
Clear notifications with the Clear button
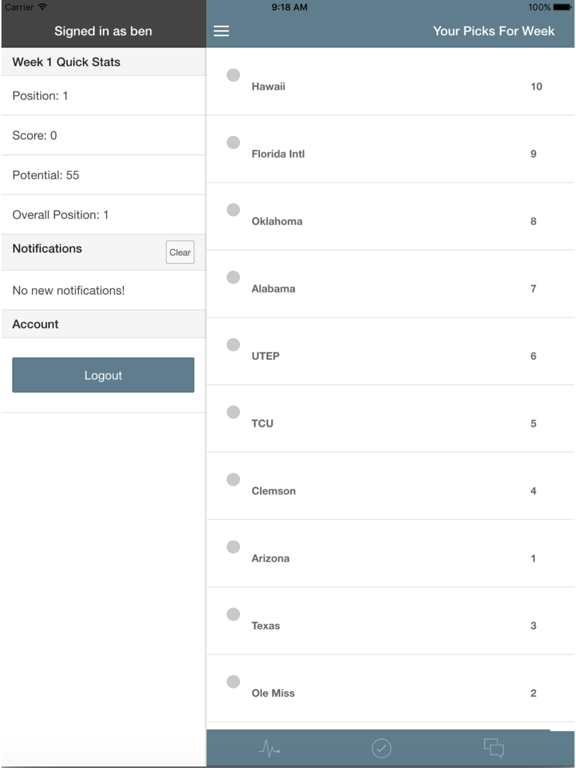180,252
